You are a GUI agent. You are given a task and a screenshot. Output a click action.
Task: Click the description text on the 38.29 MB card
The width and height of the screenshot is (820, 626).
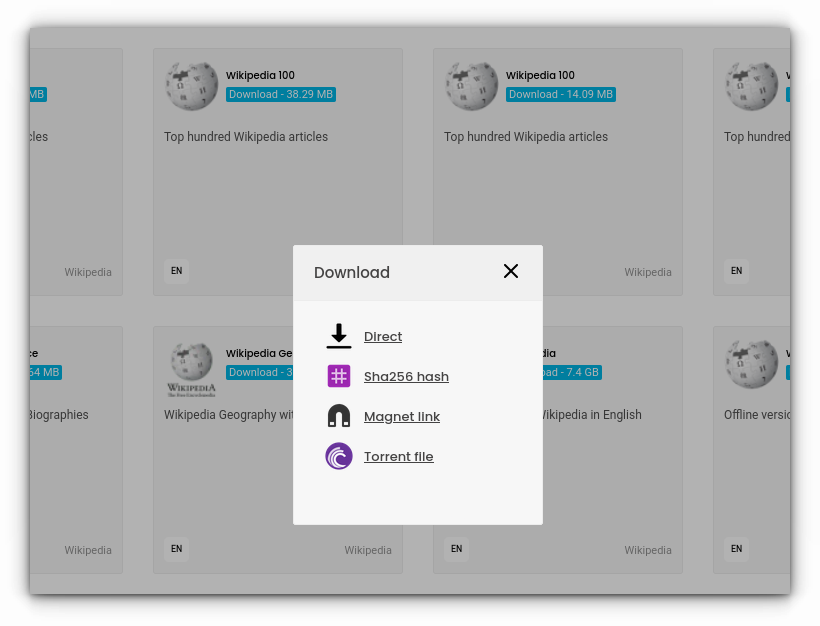tap(246, 136)
